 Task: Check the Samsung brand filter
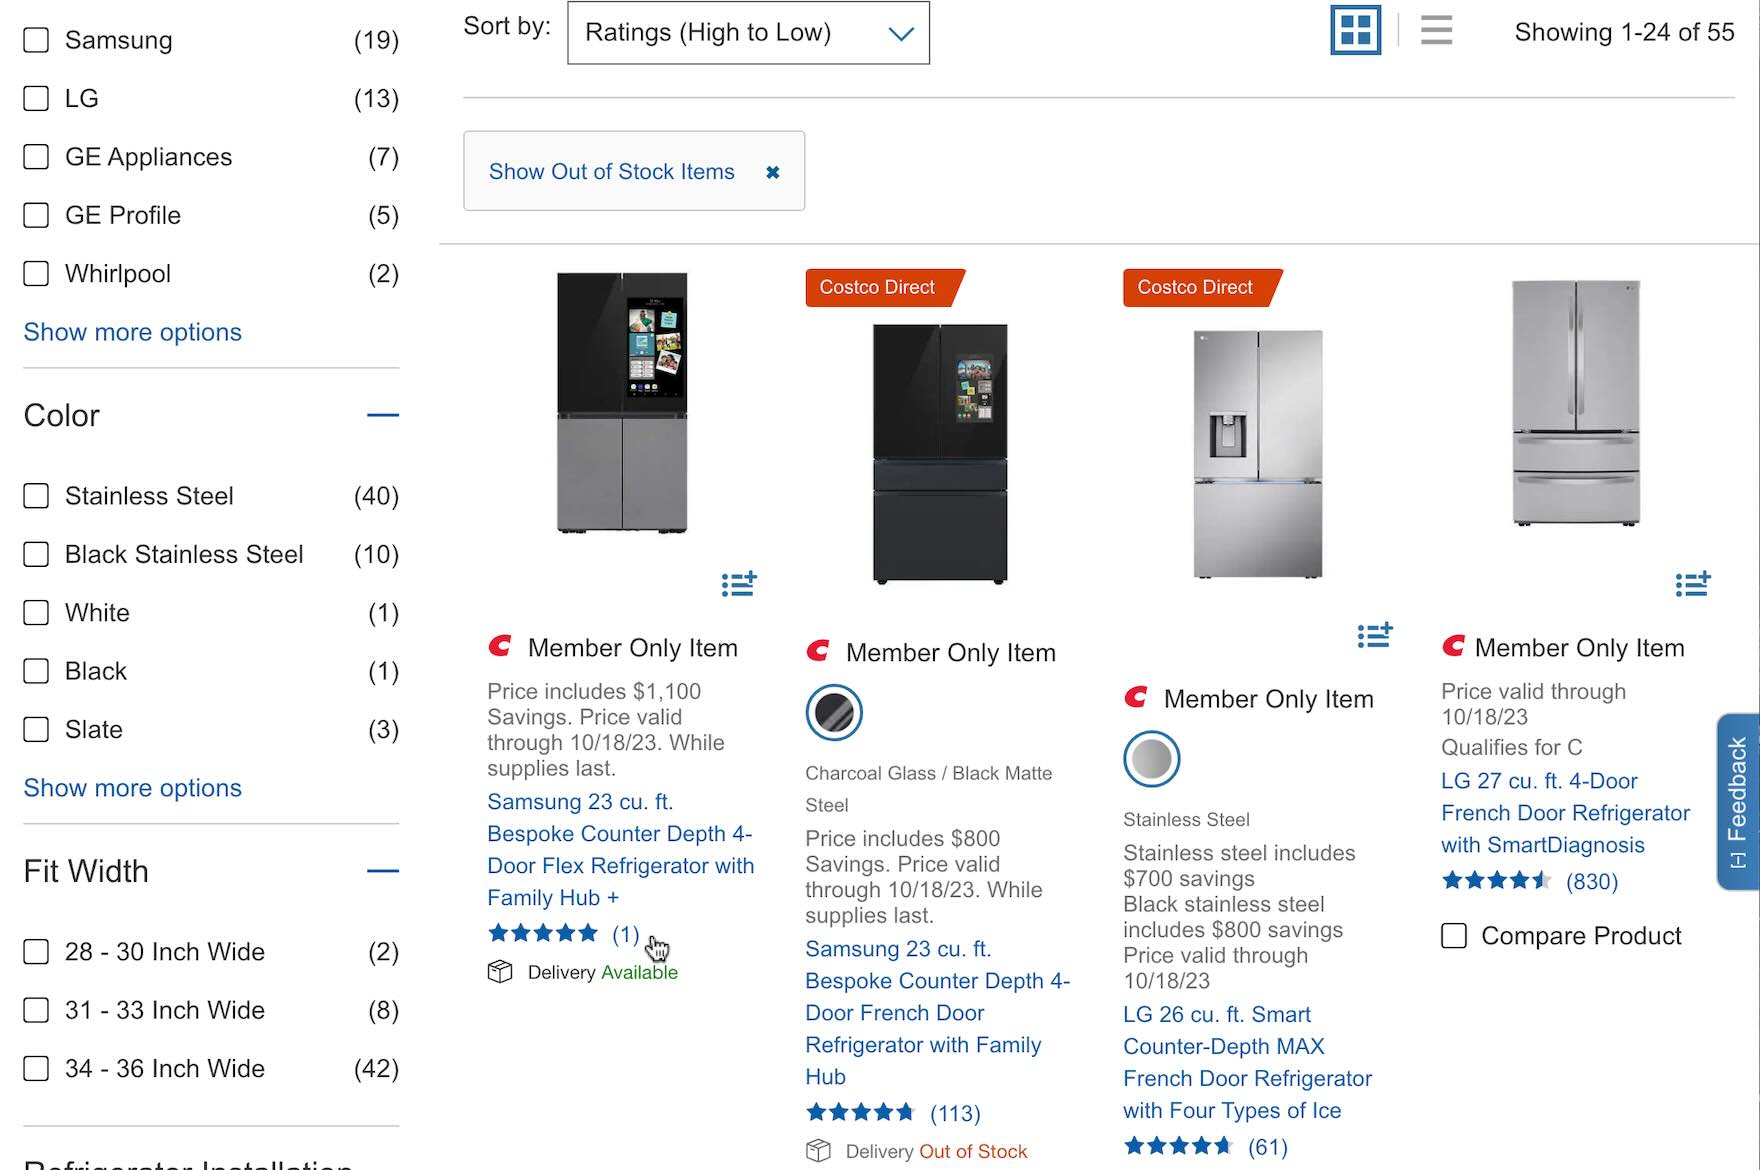tap(36, 40)
